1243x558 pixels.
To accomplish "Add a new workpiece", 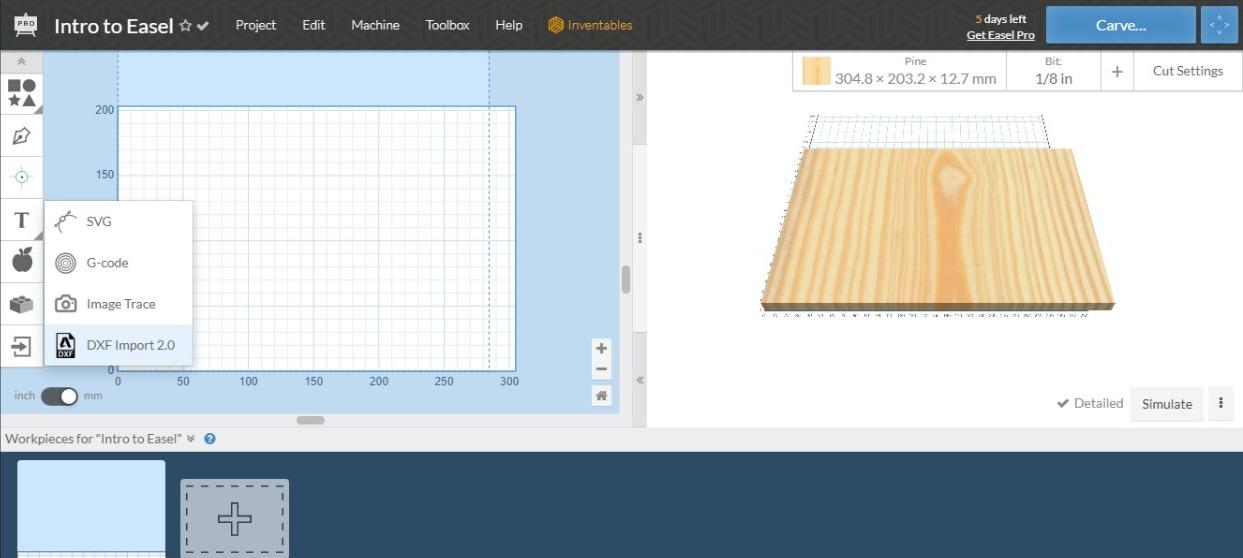I will tap(234, 519).
